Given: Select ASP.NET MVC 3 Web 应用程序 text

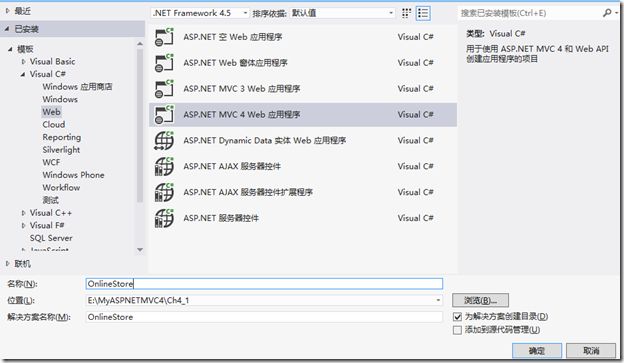Looking at the screenshot, I should point(242,89).
